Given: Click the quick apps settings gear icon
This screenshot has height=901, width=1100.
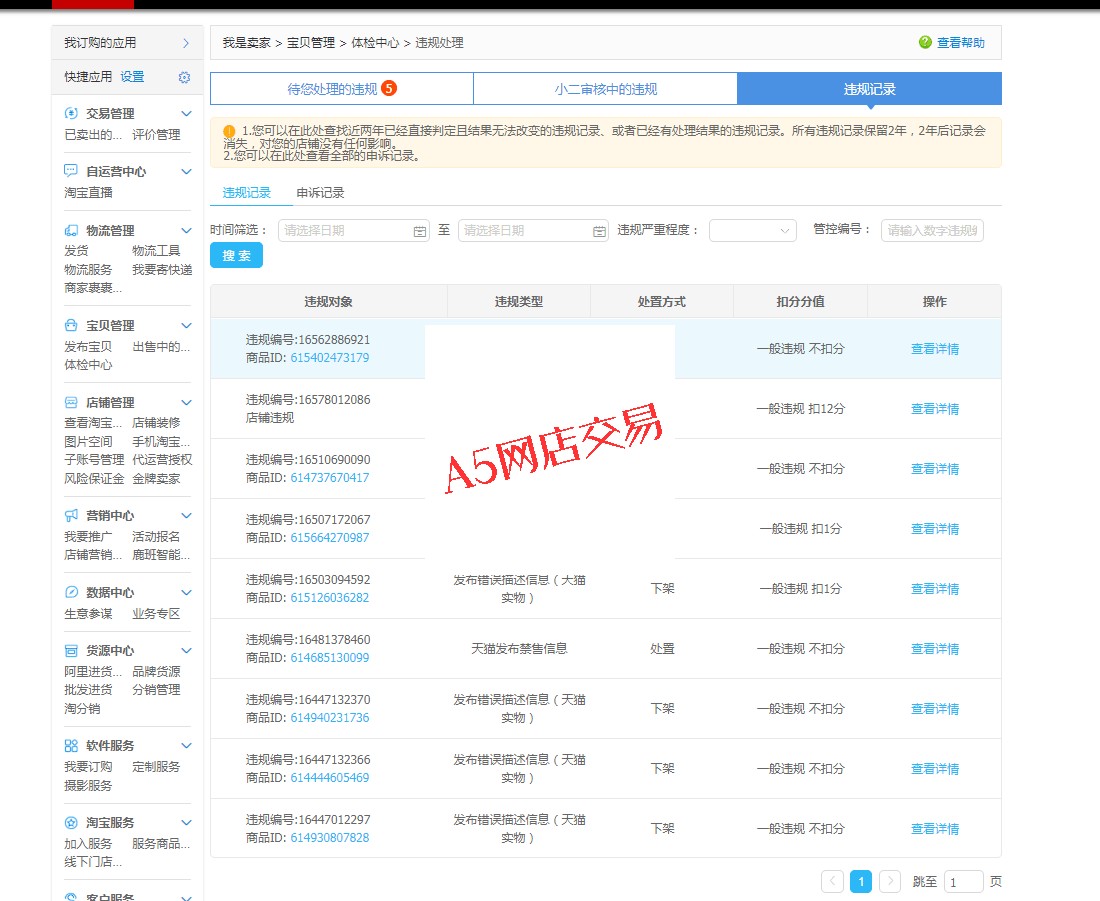Looking at the screenshot, I should tap(184, 77).
